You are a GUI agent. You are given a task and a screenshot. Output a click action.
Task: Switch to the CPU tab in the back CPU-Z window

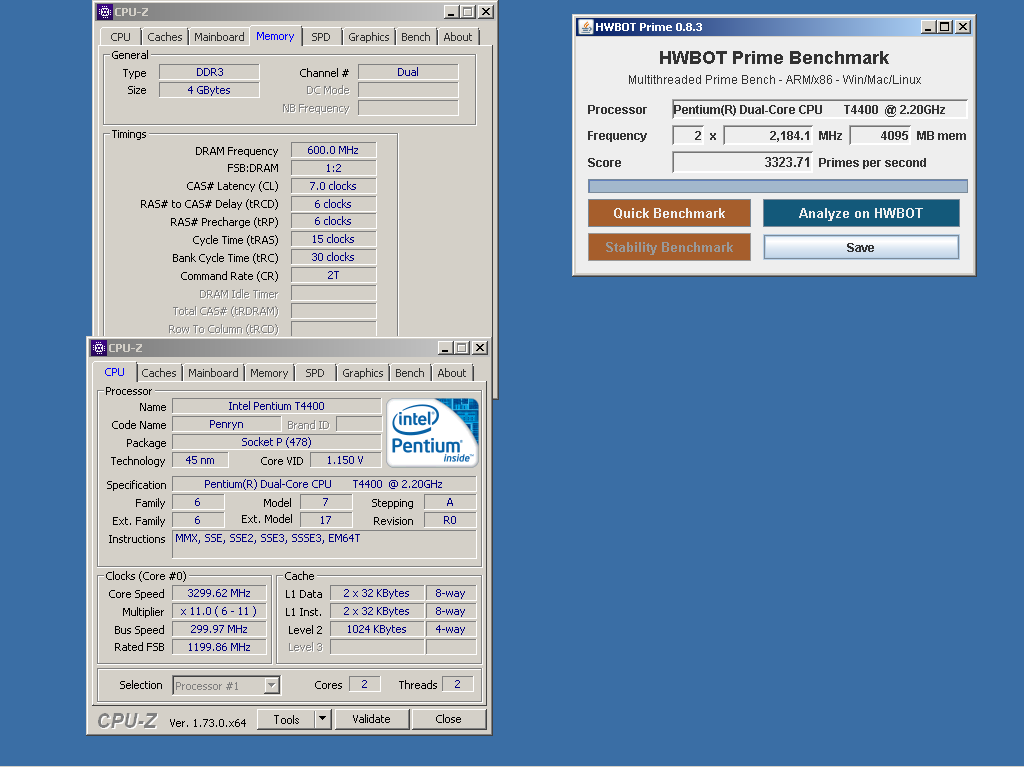point(120,37)
